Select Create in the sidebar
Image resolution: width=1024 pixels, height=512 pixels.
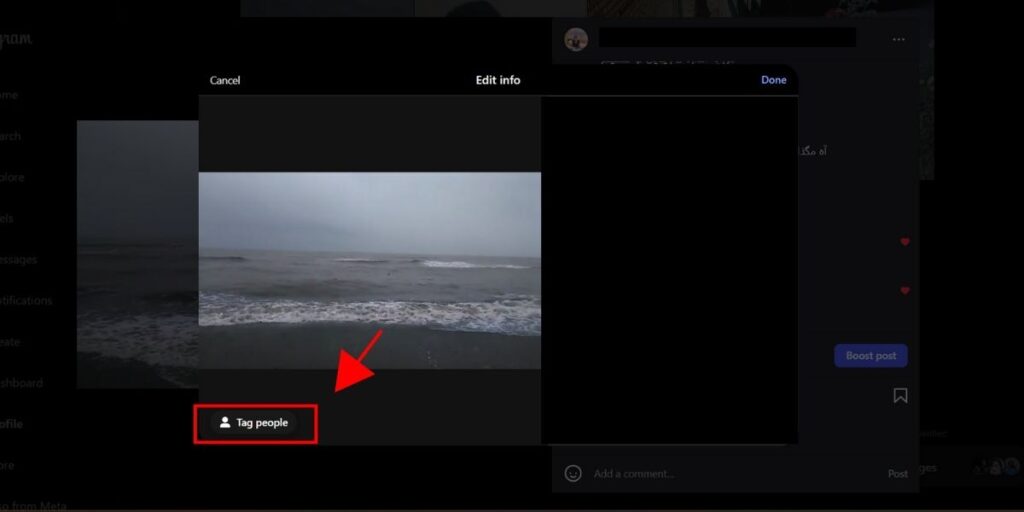pos(12,342)
